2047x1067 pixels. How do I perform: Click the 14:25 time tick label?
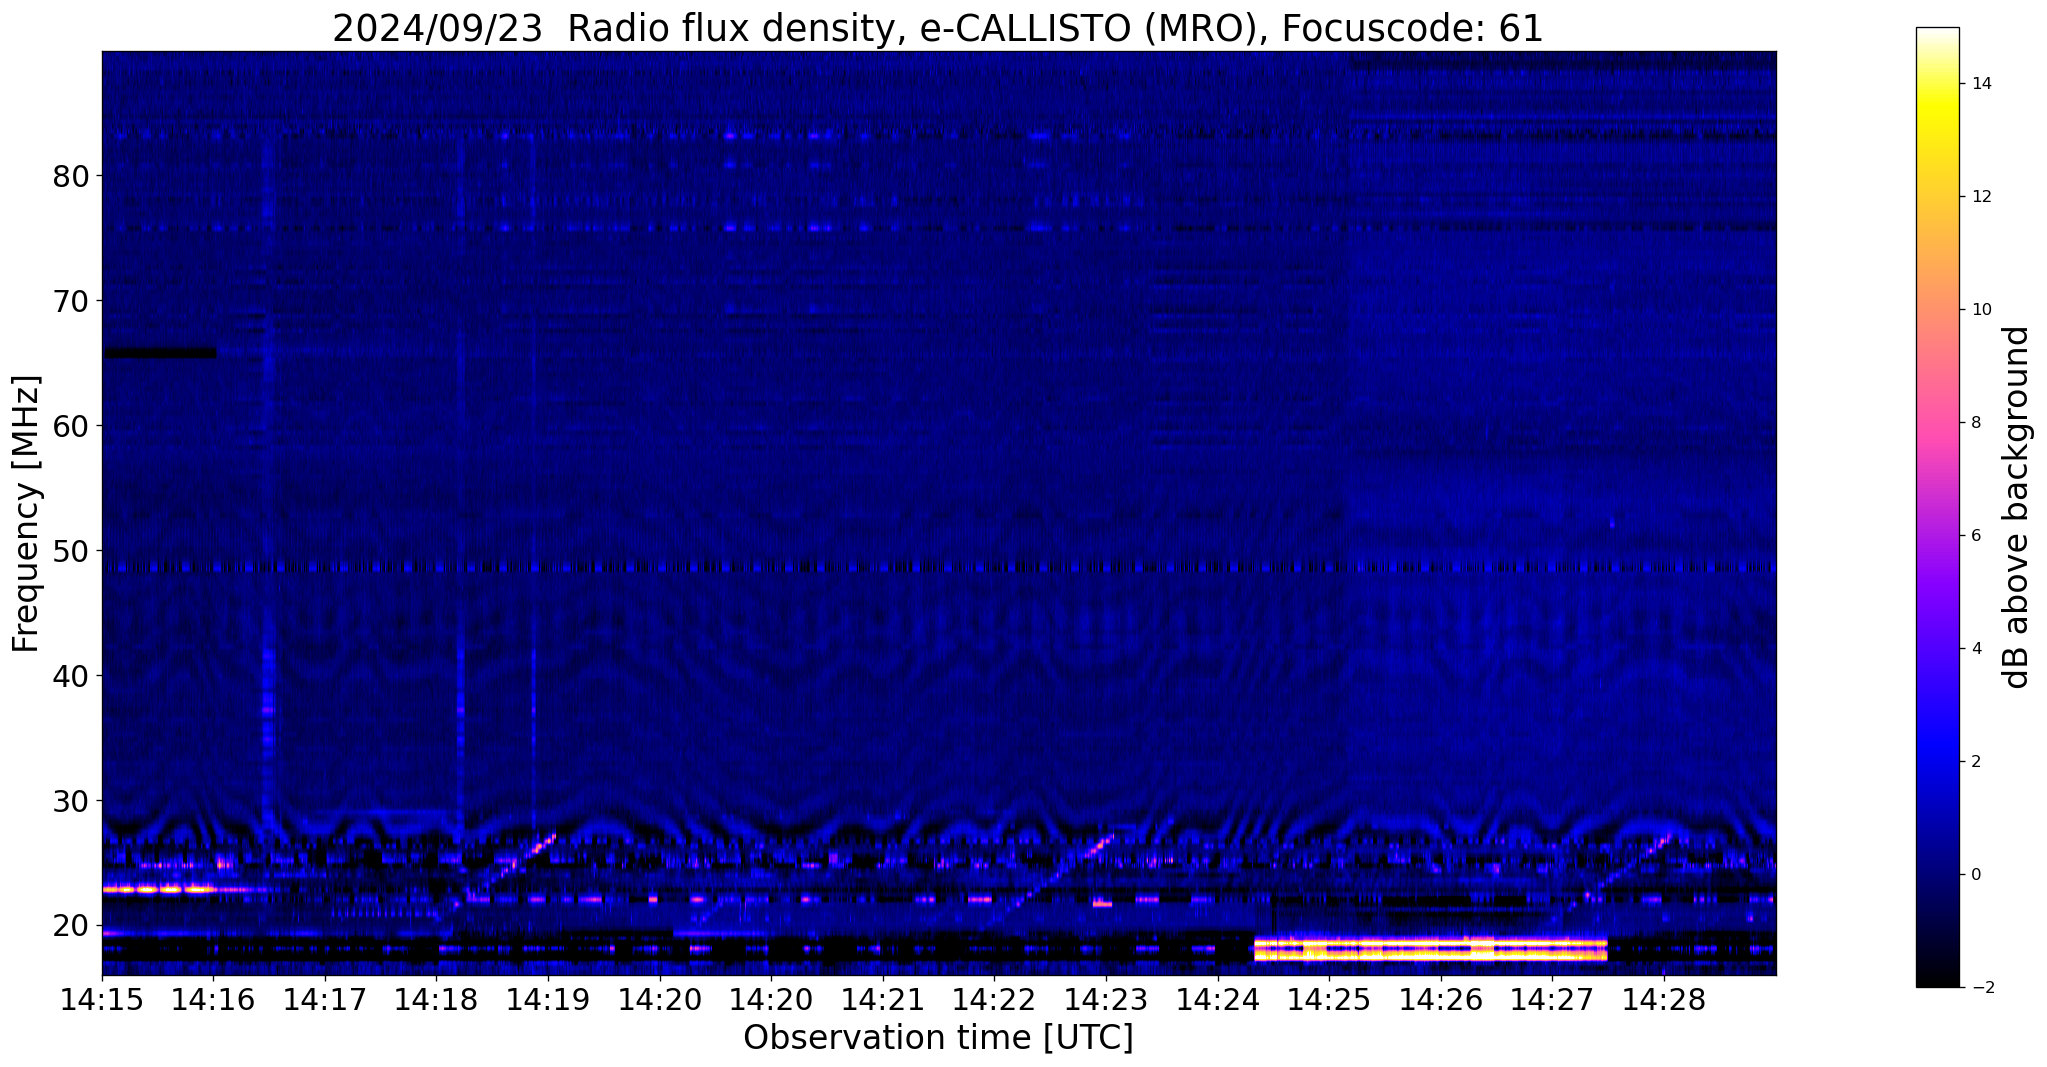point(1329,1000)
